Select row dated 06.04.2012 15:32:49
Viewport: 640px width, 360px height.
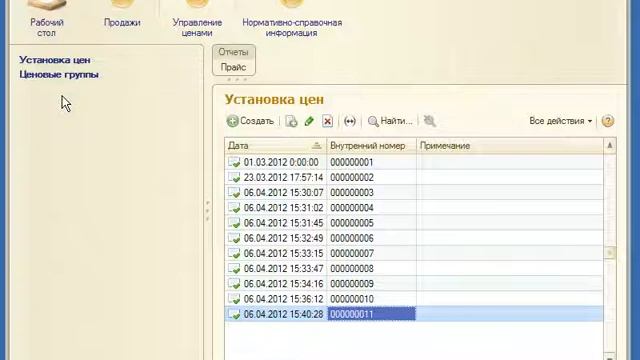413,238
